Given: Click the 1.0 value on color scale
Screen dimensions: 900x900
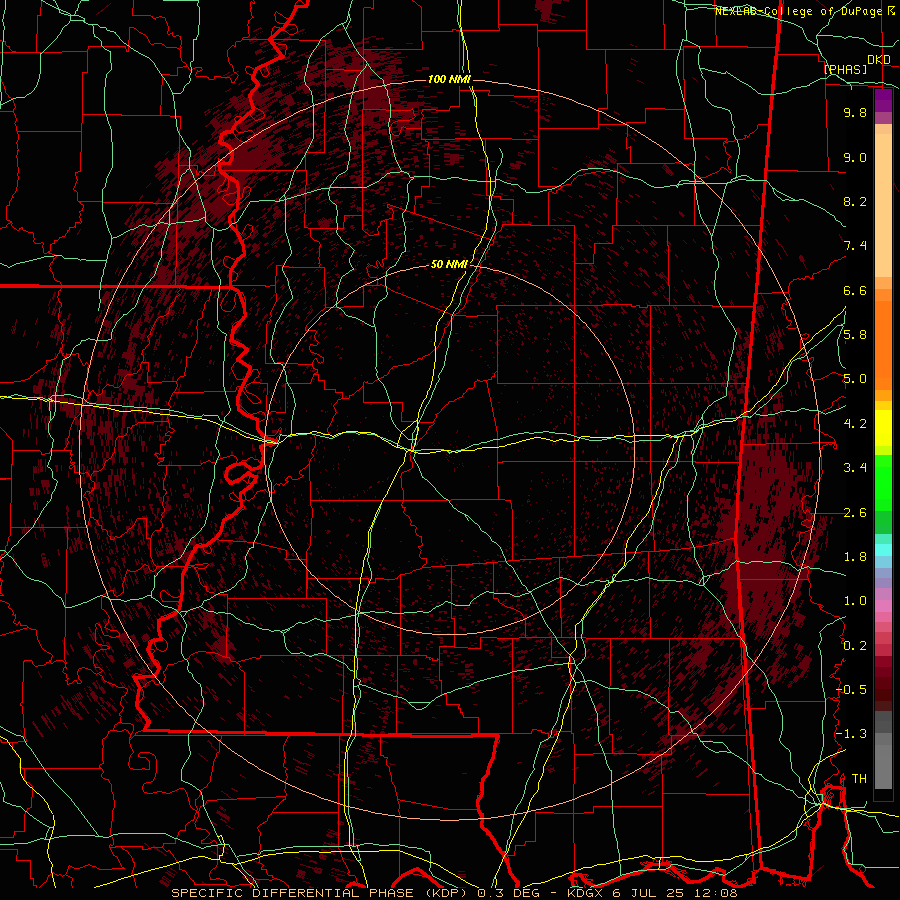Looking at the screenshot, I should pyautogui.click(x=855, y=601).
